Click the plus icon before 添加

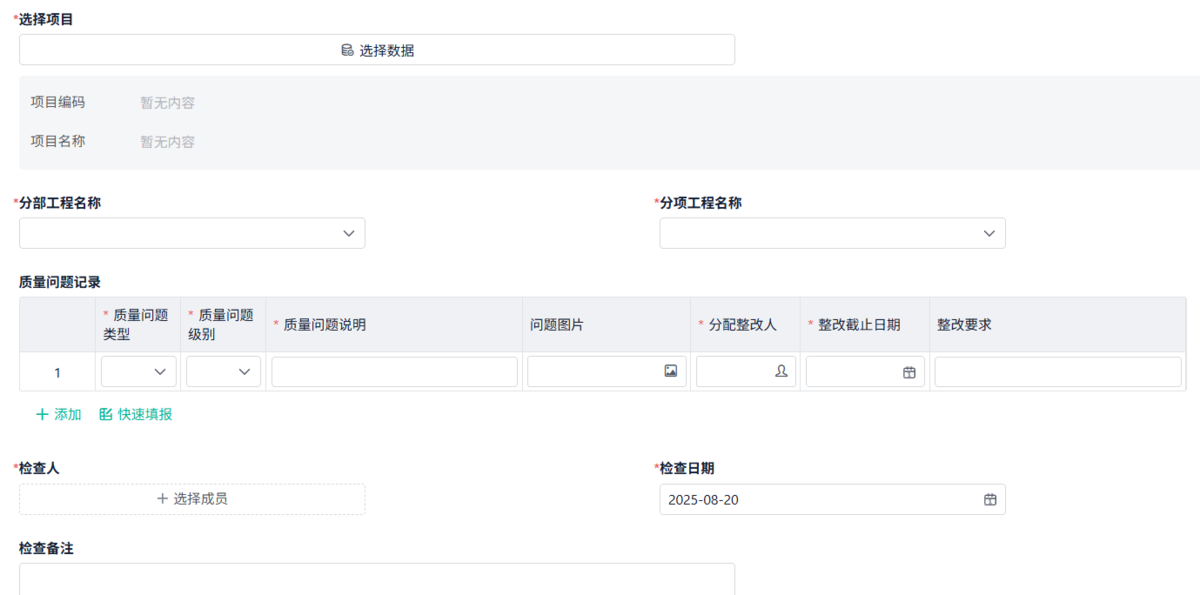(41, 415)
